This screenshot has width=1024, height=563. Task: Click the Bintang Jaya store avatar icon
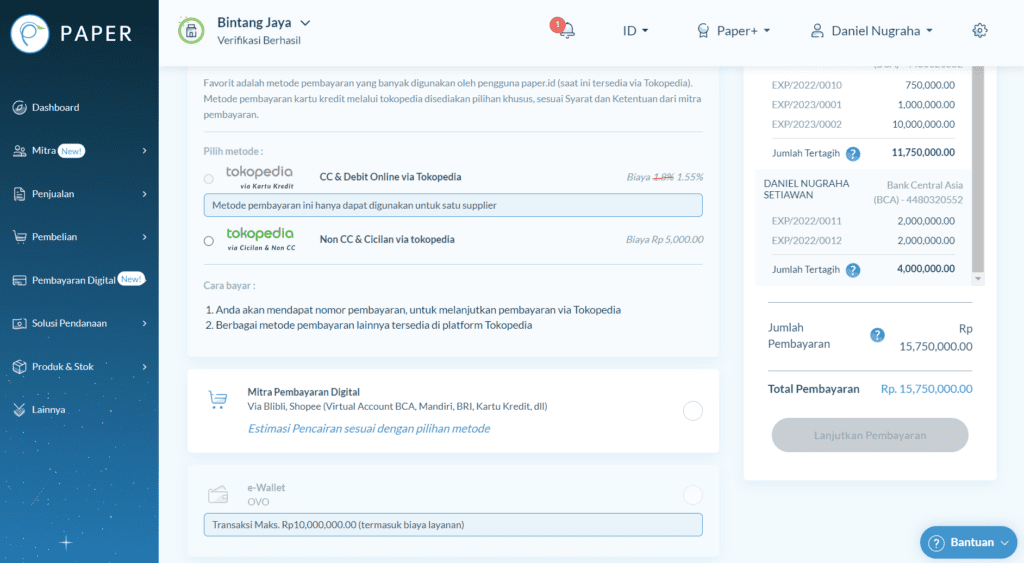[x=191, y=31]
